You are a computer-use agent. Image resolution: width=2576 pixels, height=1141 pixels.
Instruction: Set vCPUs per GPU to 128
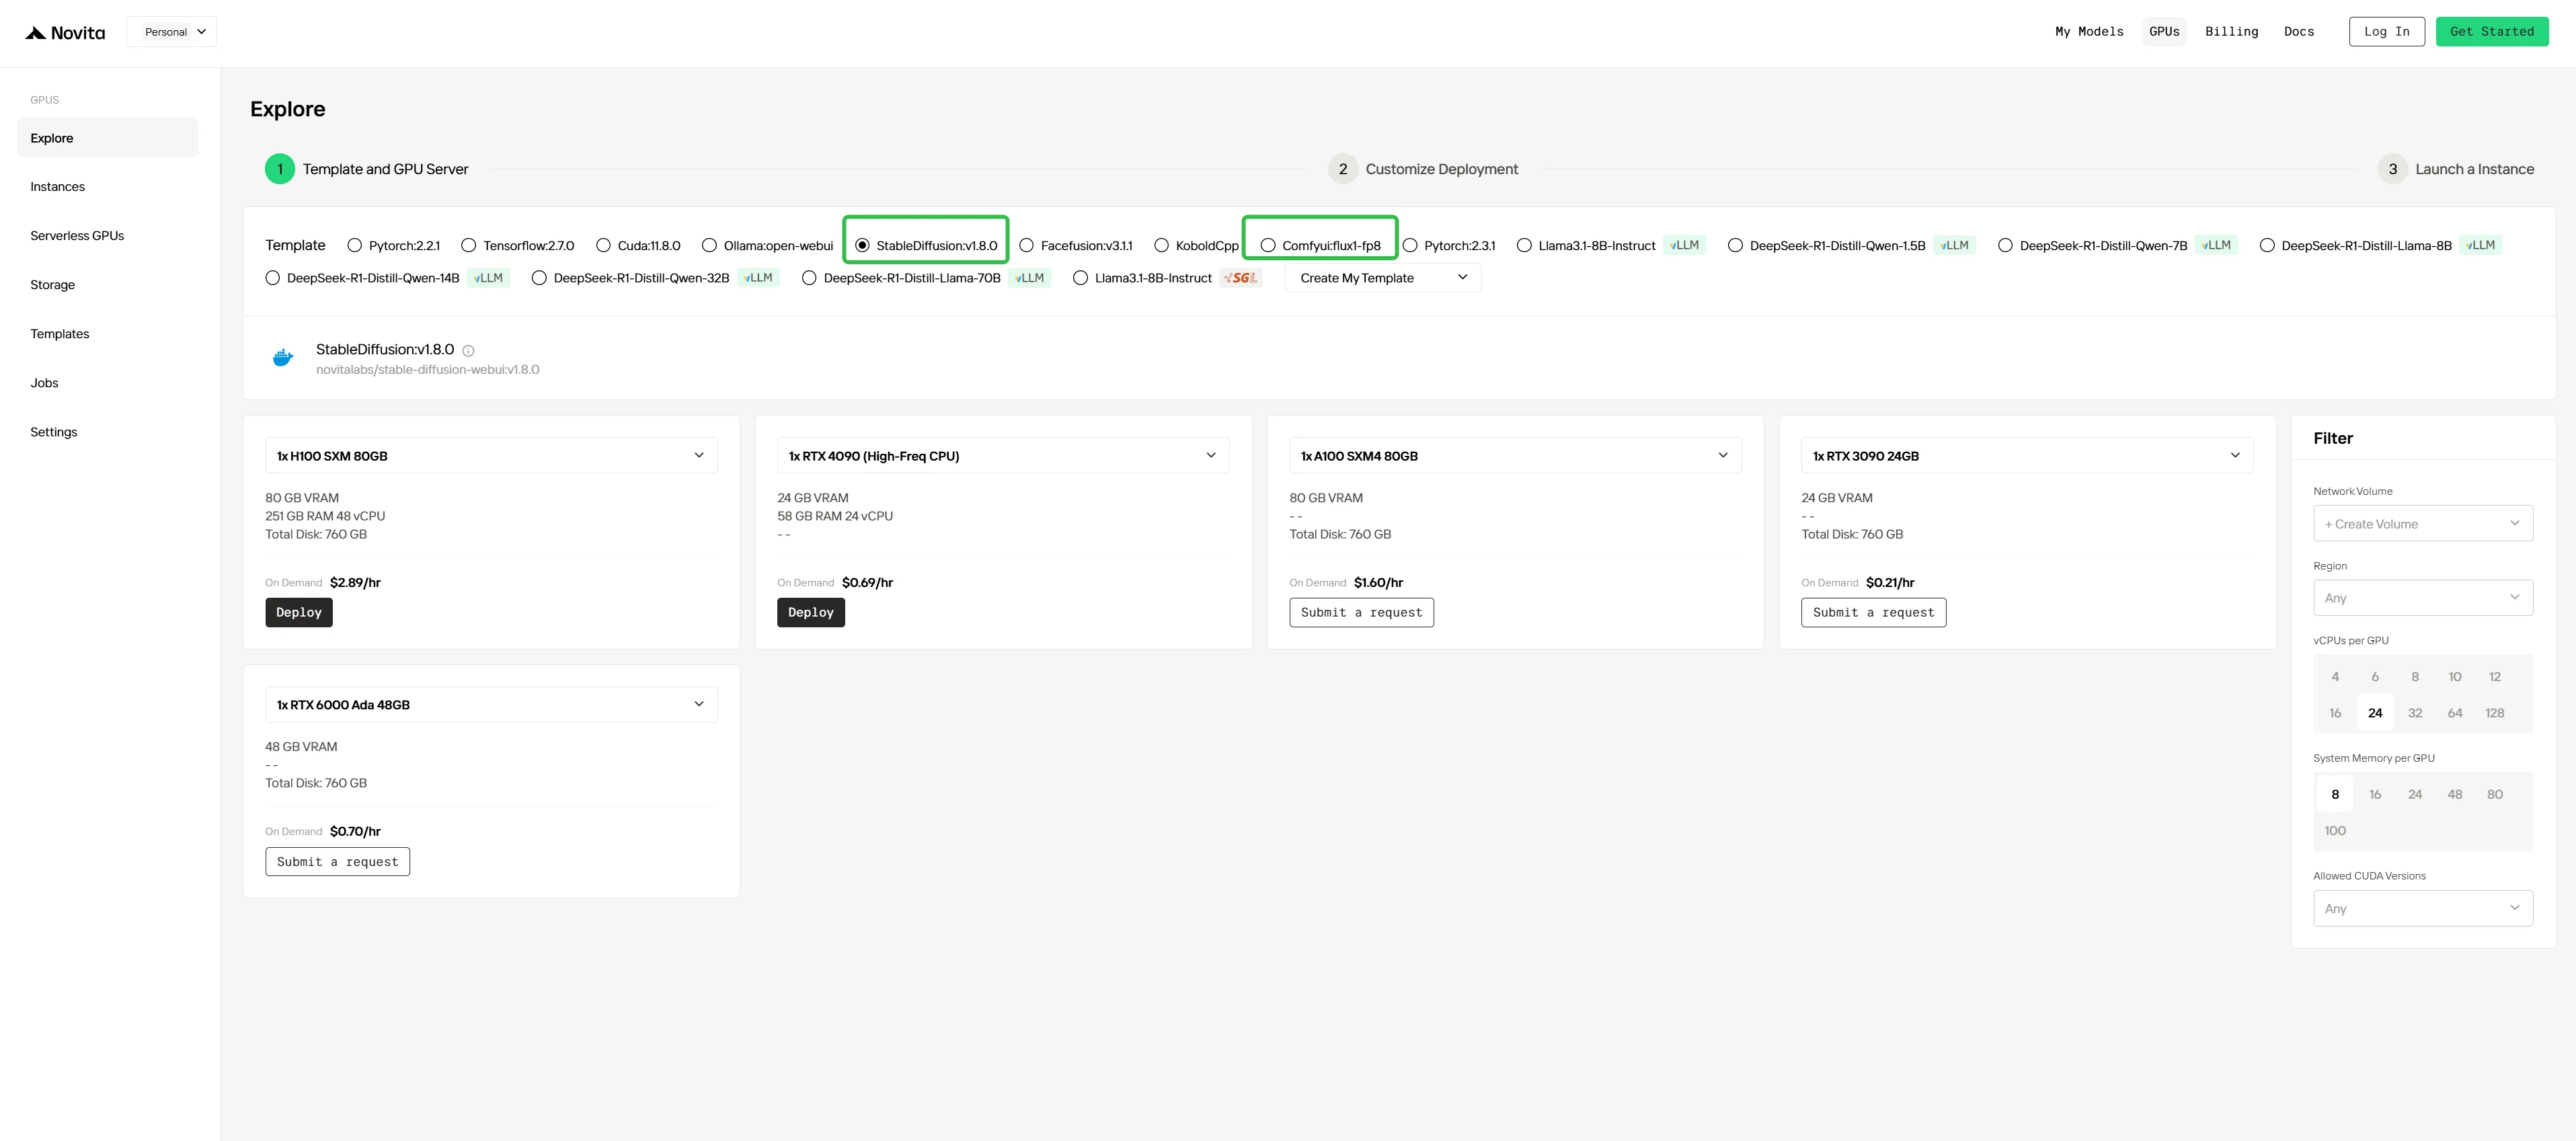[x=2495, y=713]
